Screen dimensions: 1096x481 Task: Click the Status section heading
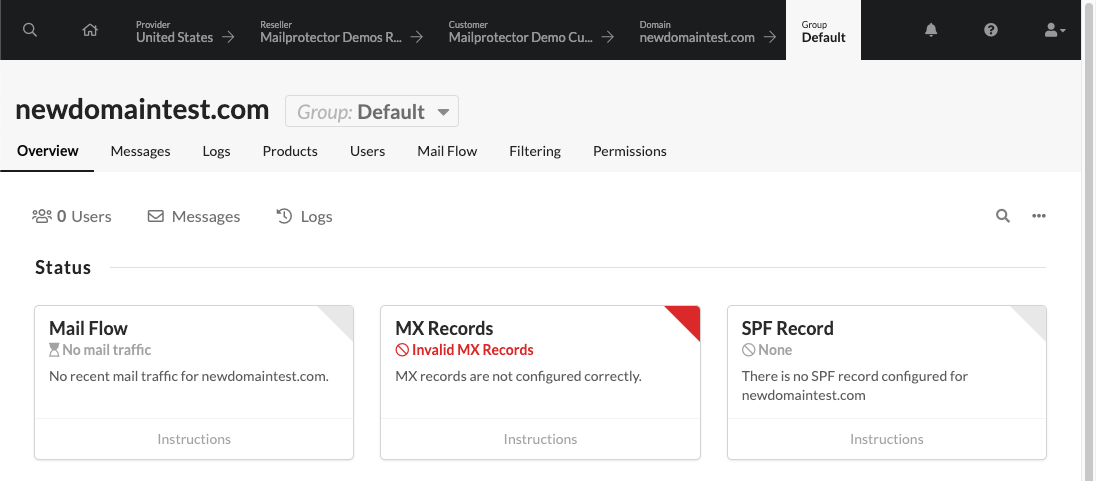(63, 268)
